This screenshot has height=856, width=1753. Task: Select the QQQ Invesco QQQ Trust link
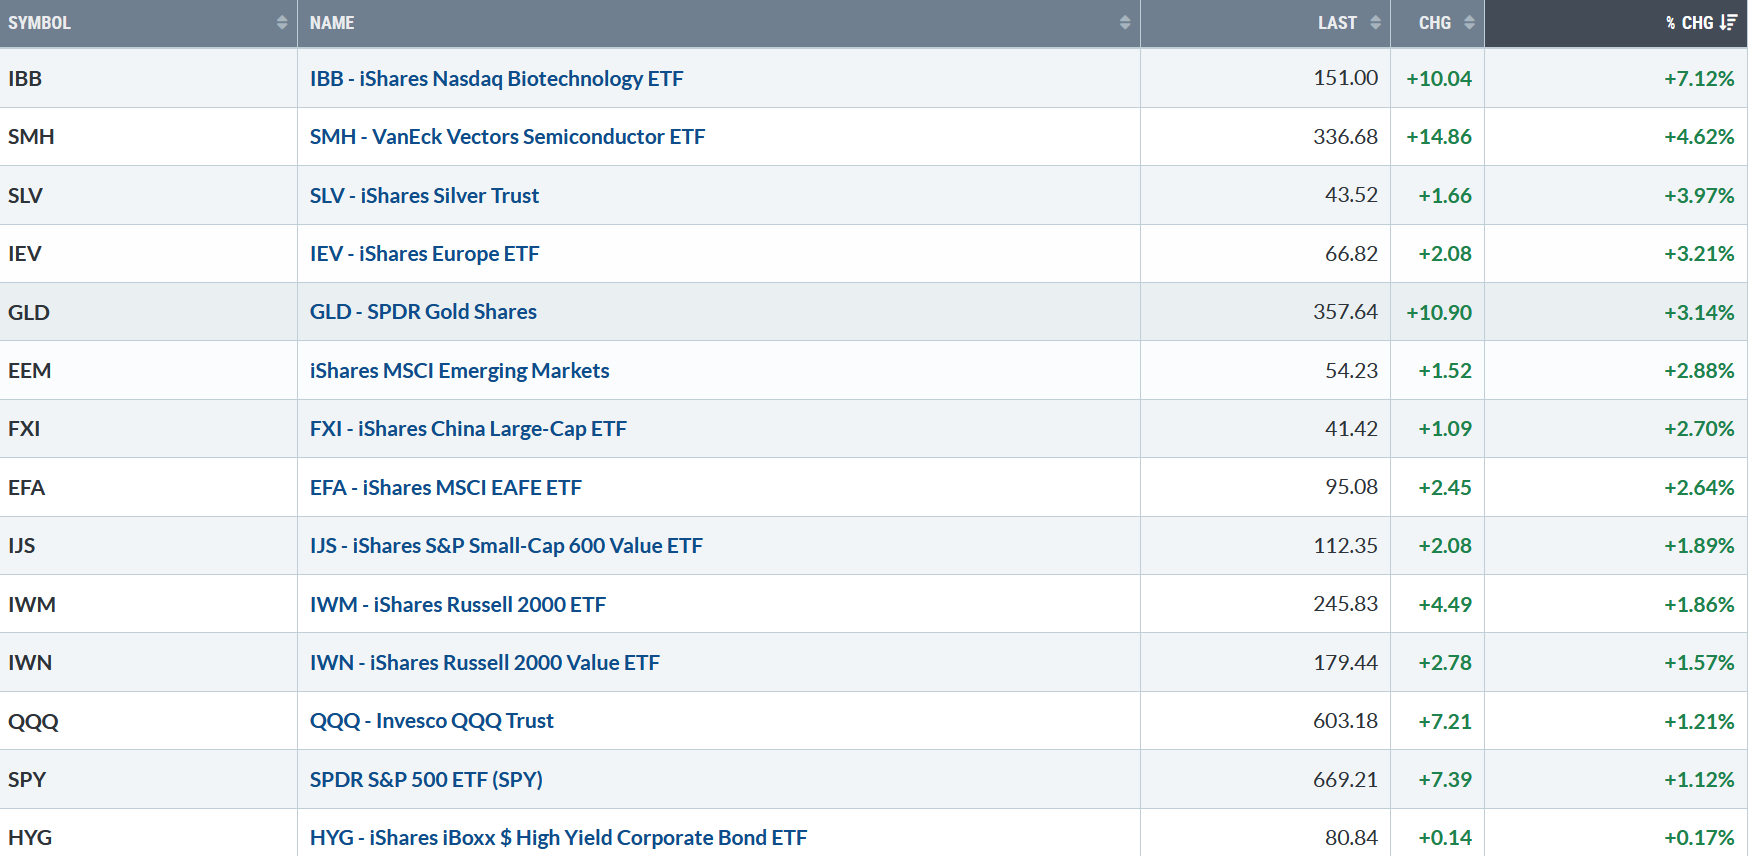[431, 721]
